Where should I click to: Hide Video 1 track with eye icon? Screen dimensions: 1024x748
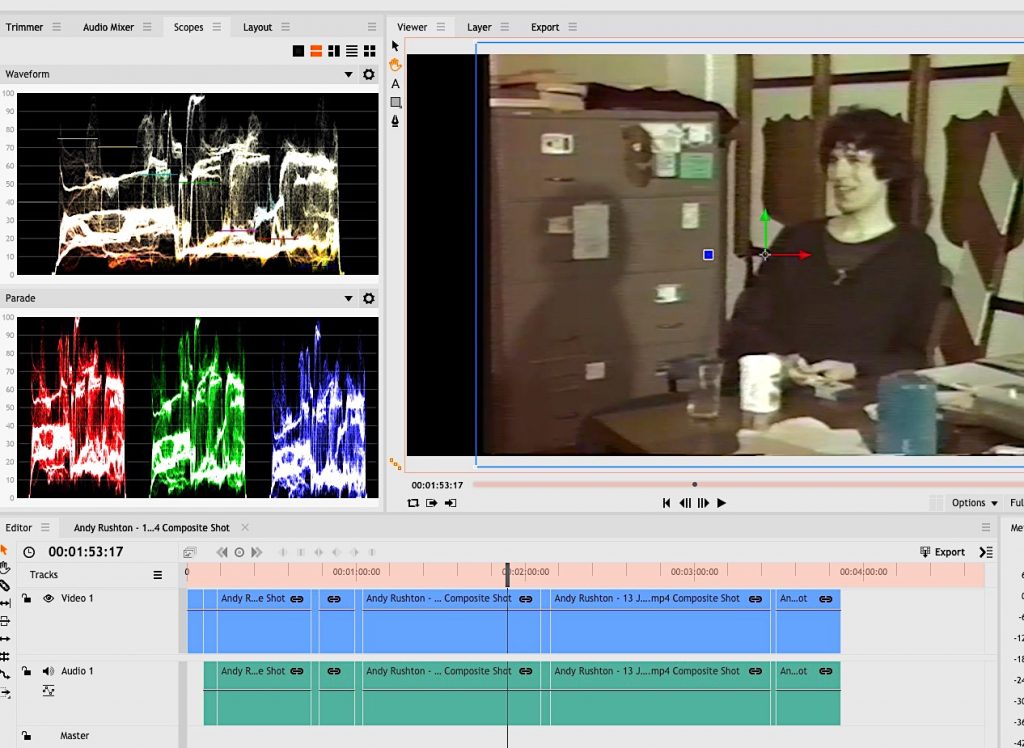click(47, 598)
